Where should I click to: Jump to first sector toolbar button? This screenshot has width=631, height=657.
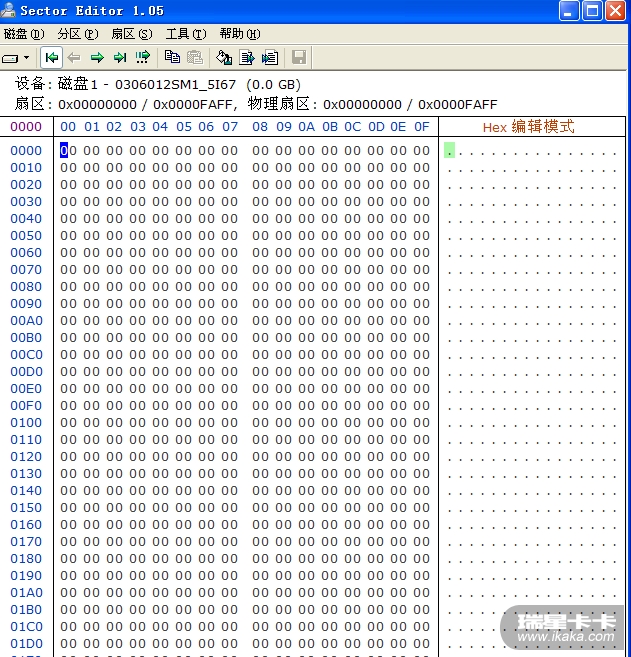tap(51, 57)
